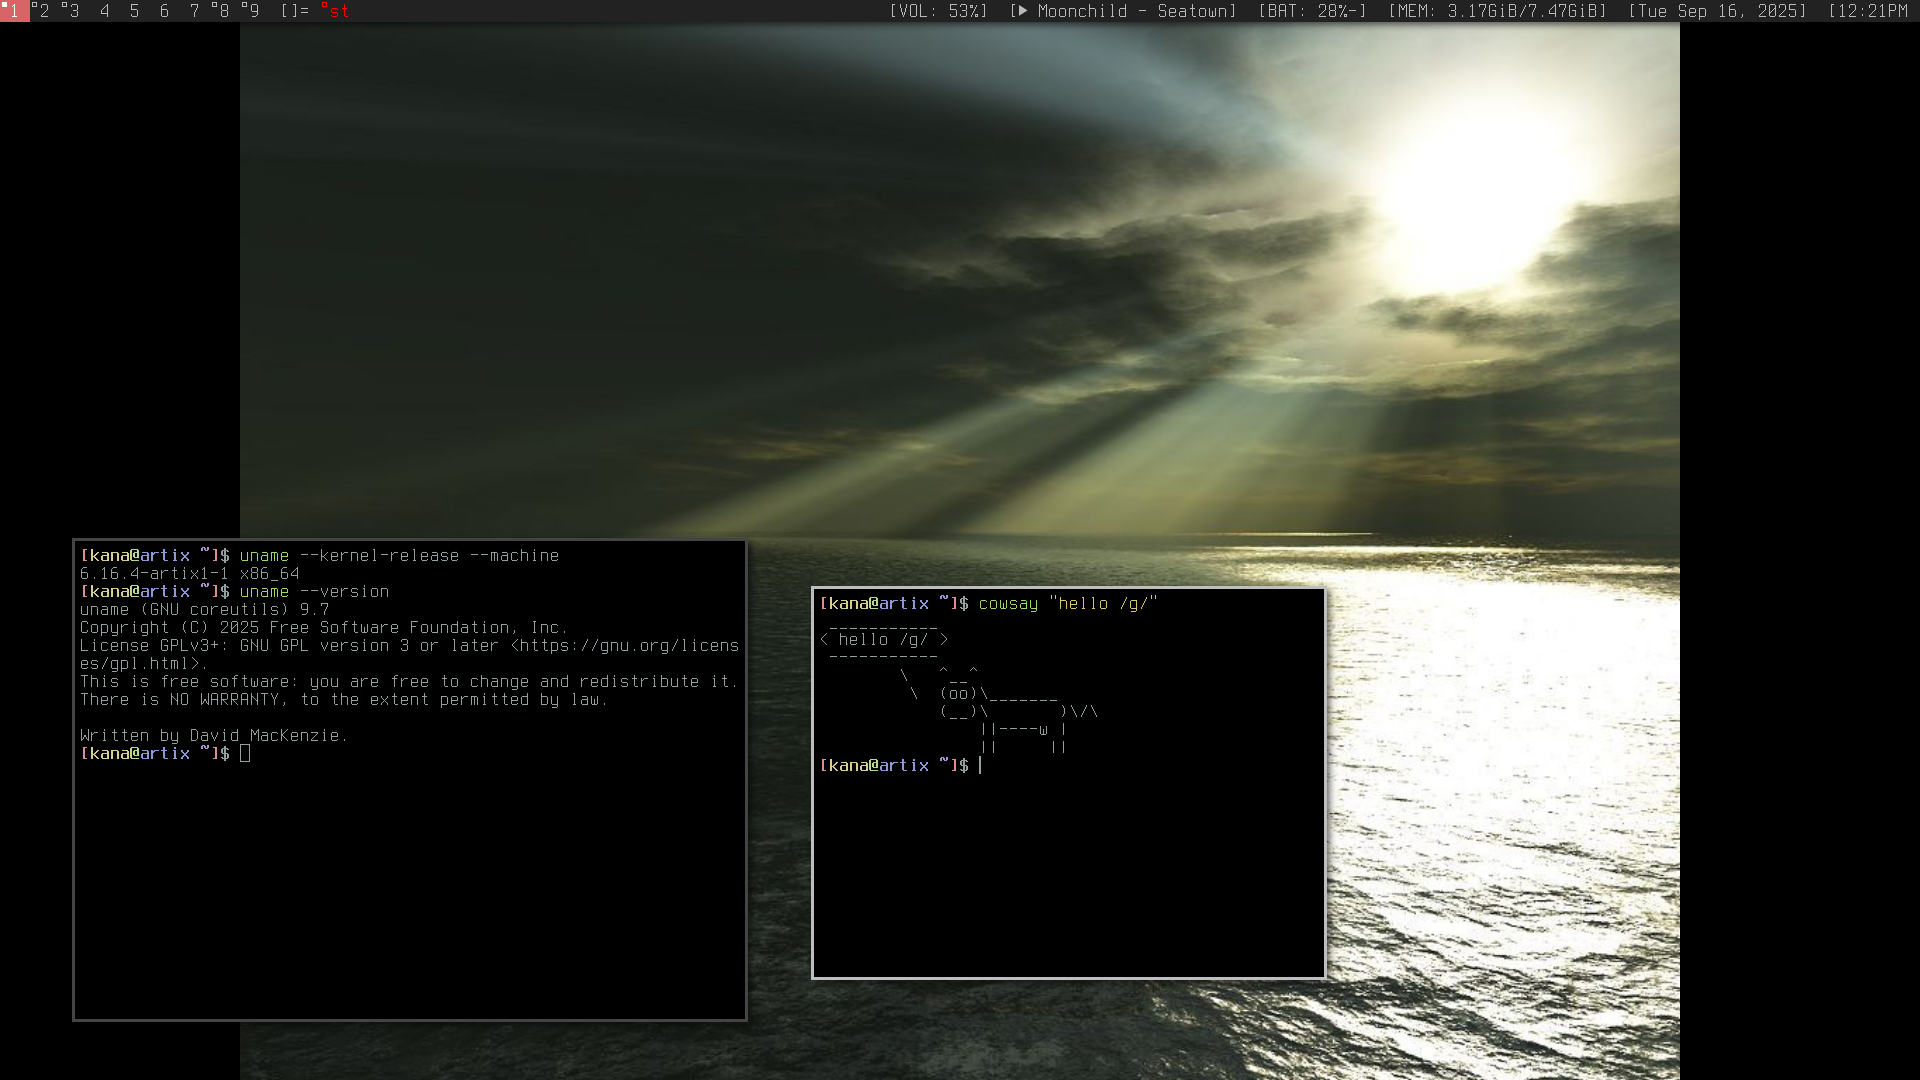Switch to workspace tag 4
This screenshot has height=1080, width=1920.
pos(104,11)
